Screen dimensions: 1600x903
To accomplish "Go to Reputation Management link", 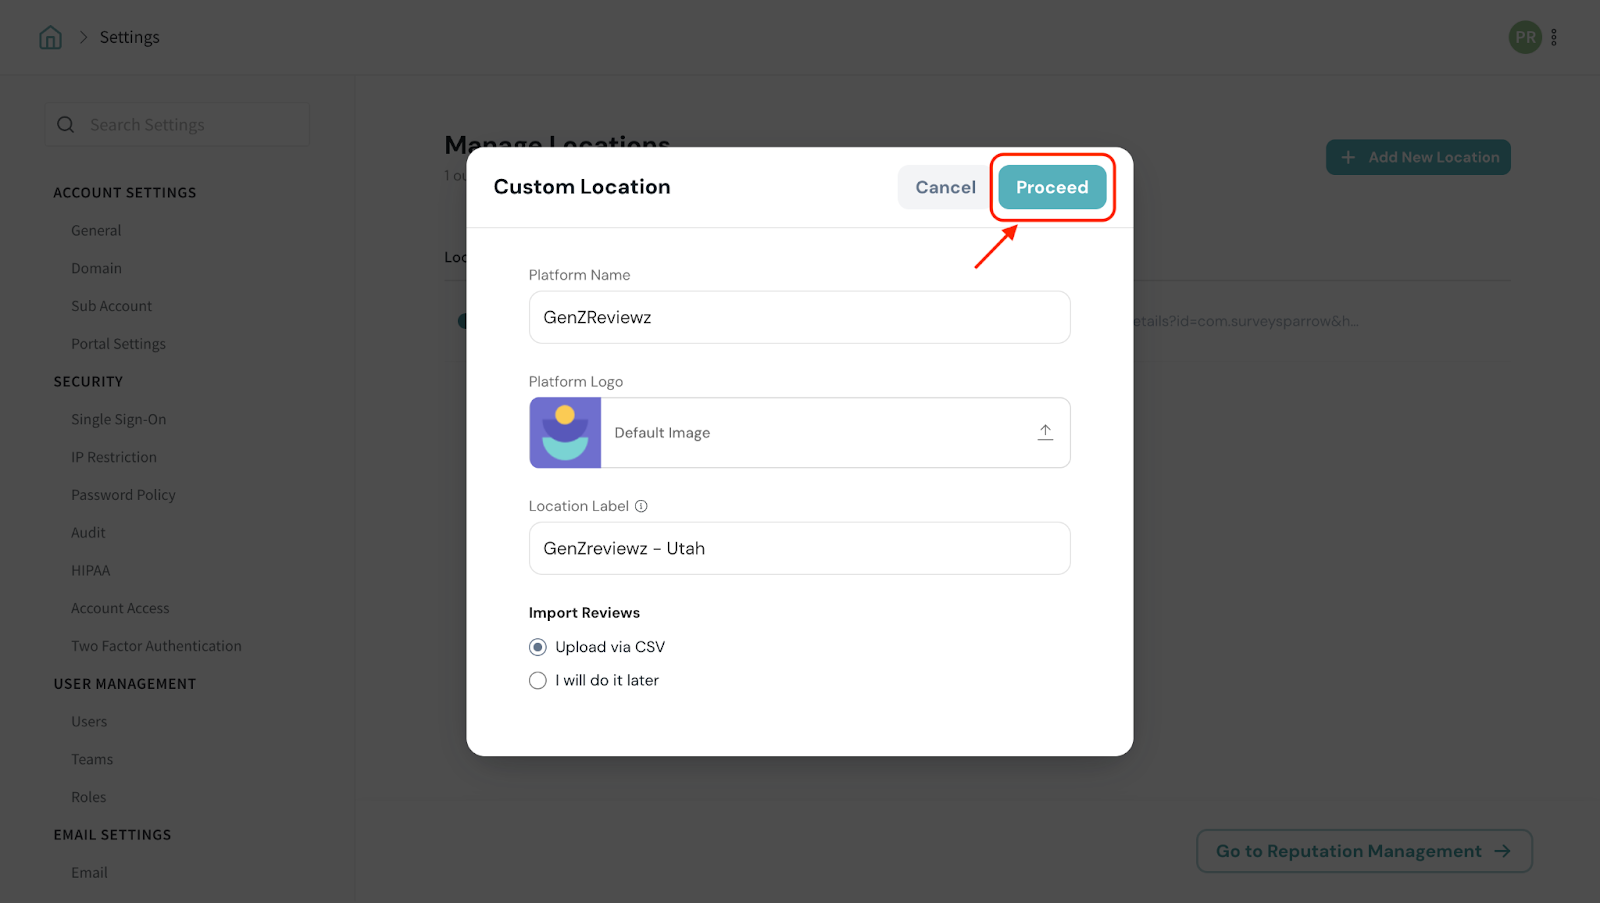I will click(x=1363, y=851).
